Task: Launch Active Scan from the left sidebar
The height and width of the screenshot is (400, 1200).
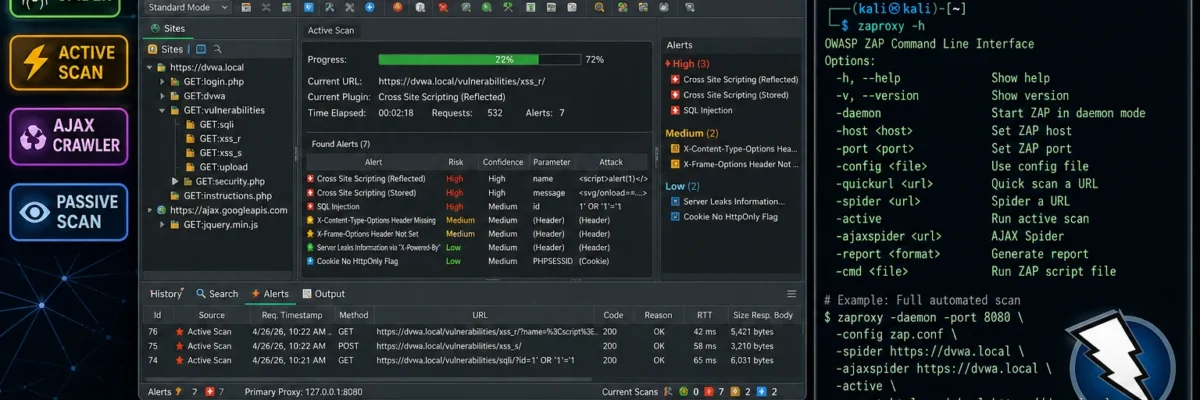Action: point(69,63)
